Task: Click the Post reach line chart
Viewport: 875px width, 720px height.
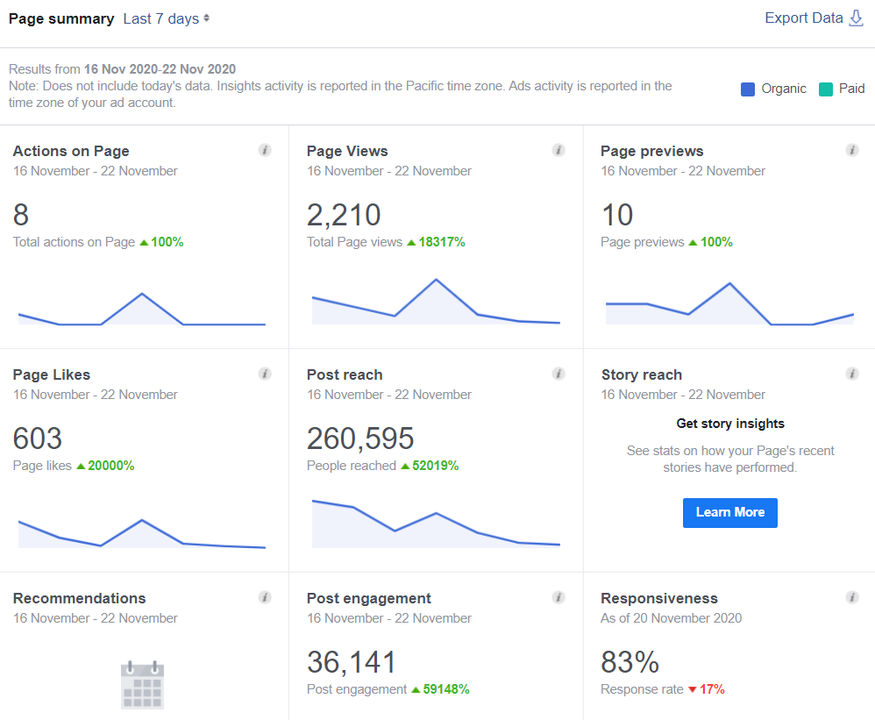Action: [436, 524]
